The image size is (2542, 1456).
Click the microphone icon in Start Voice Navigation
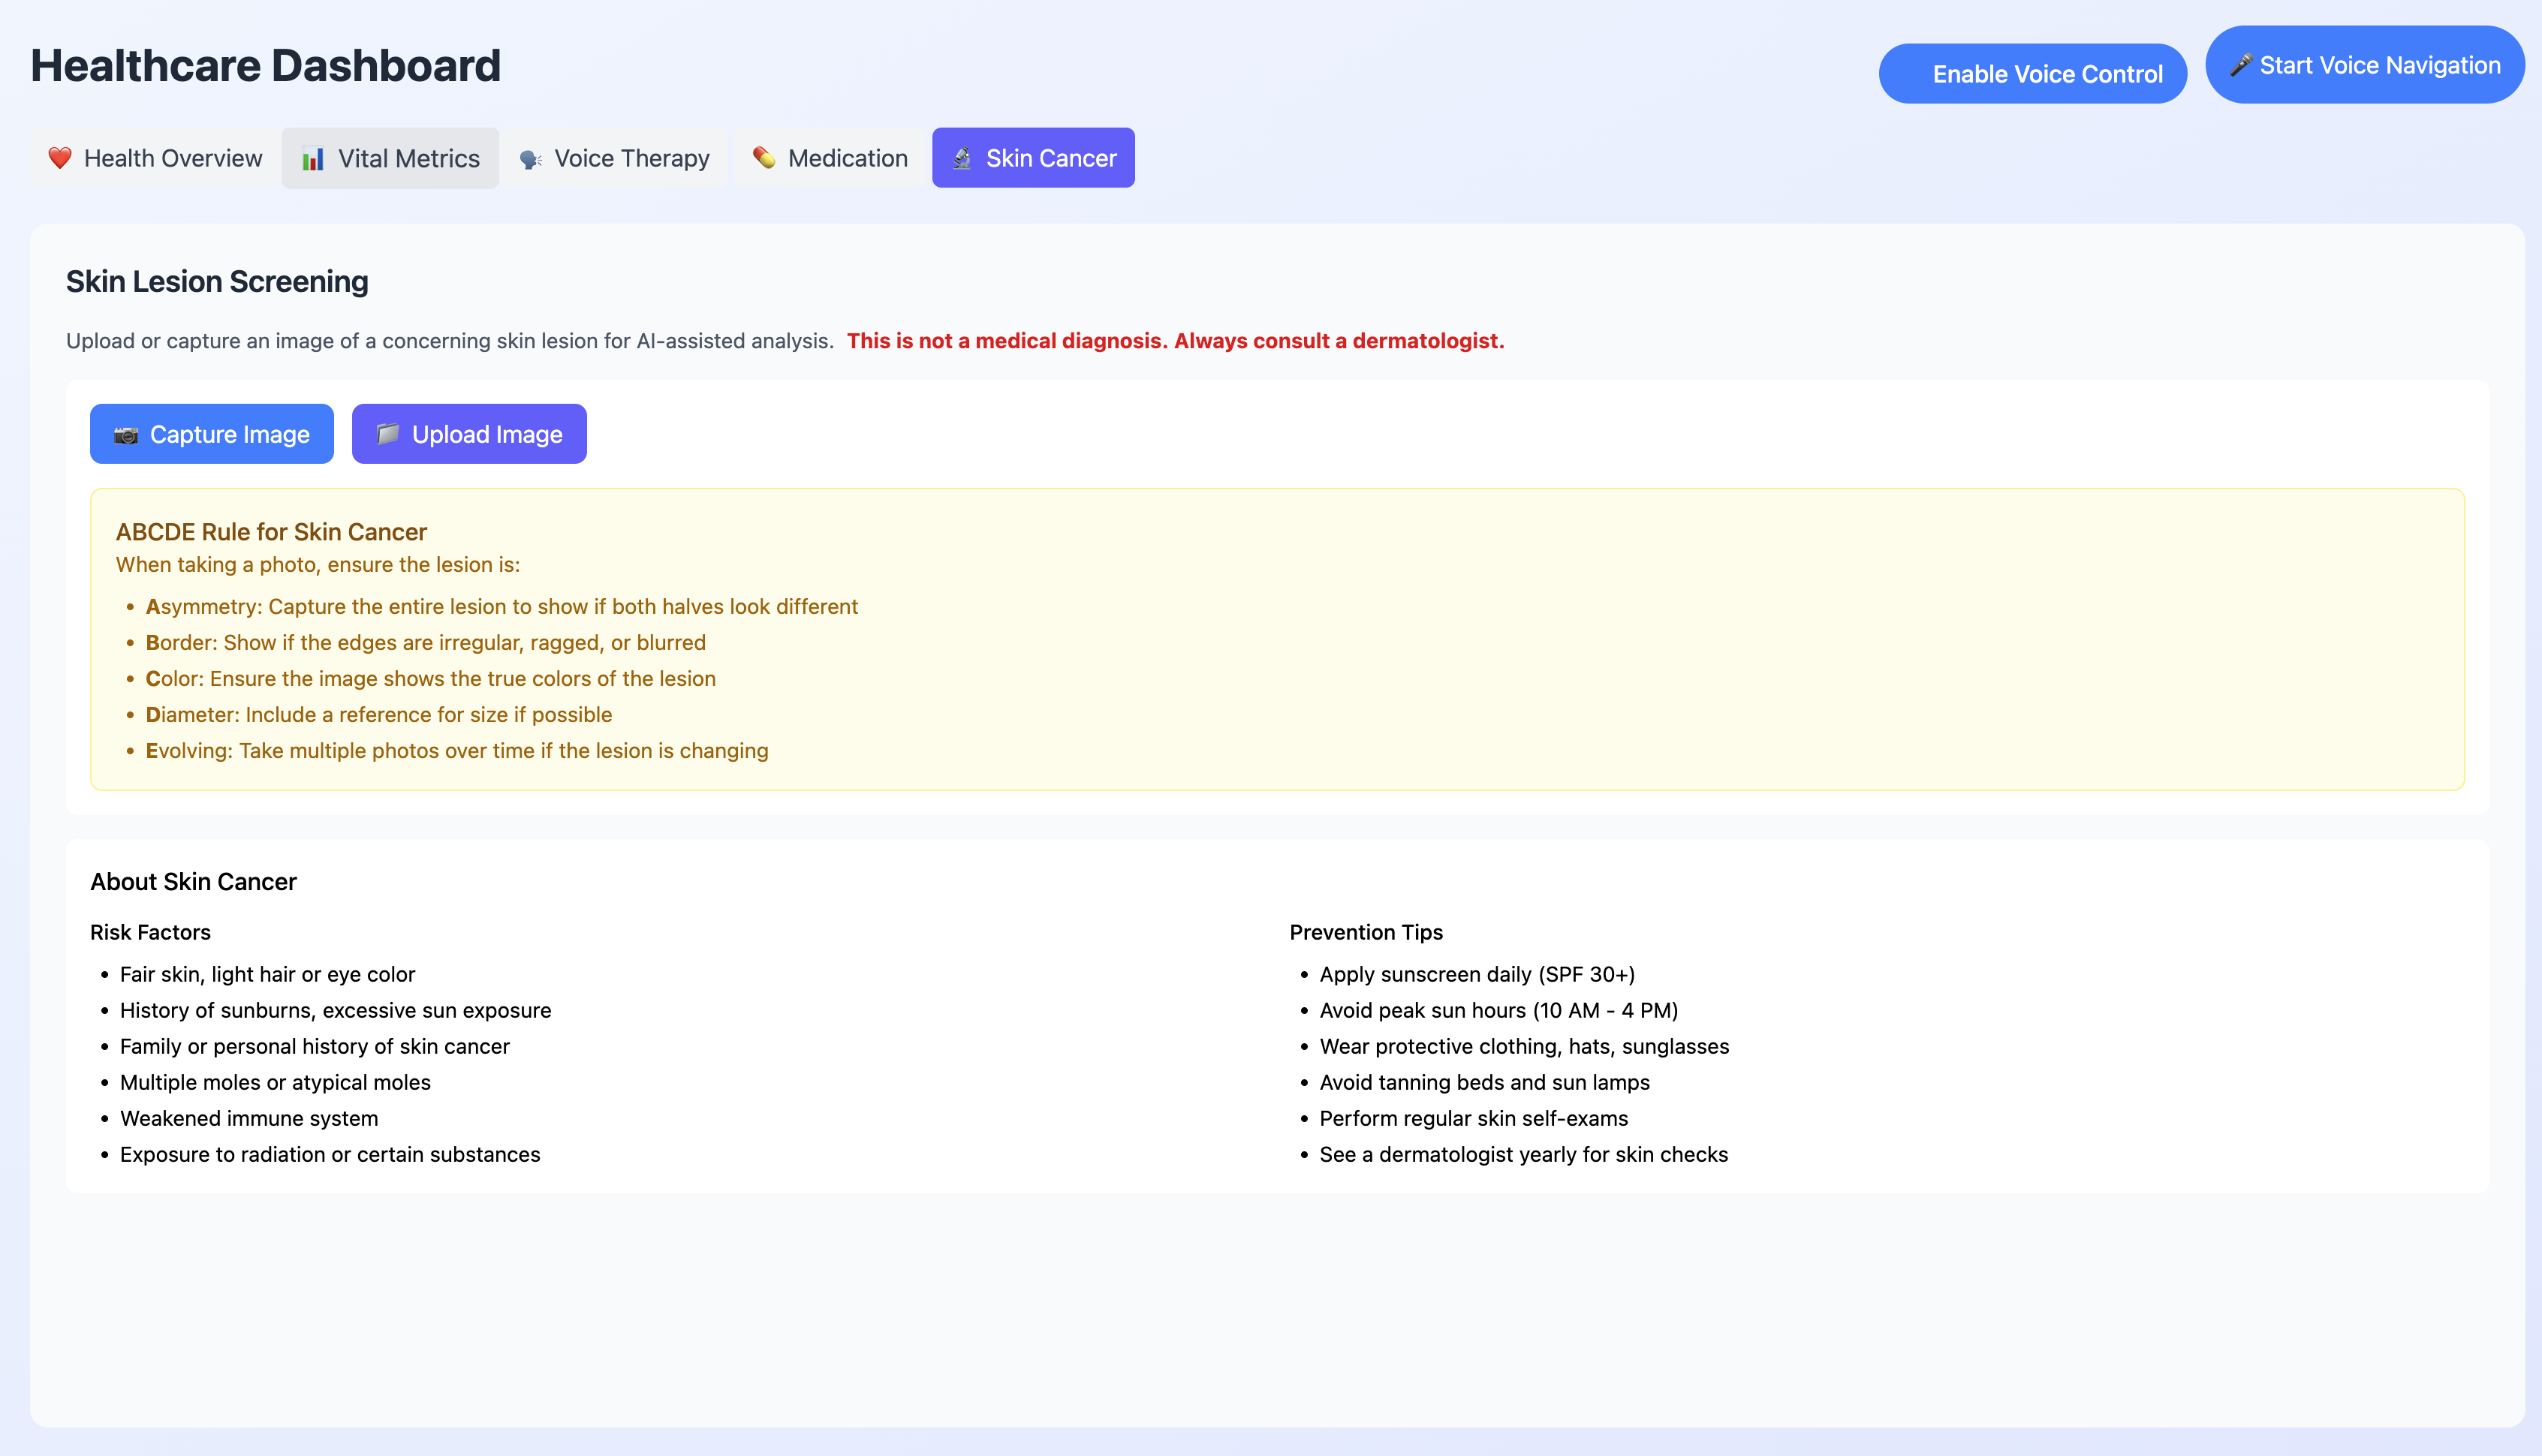[x=2241, y=65]
